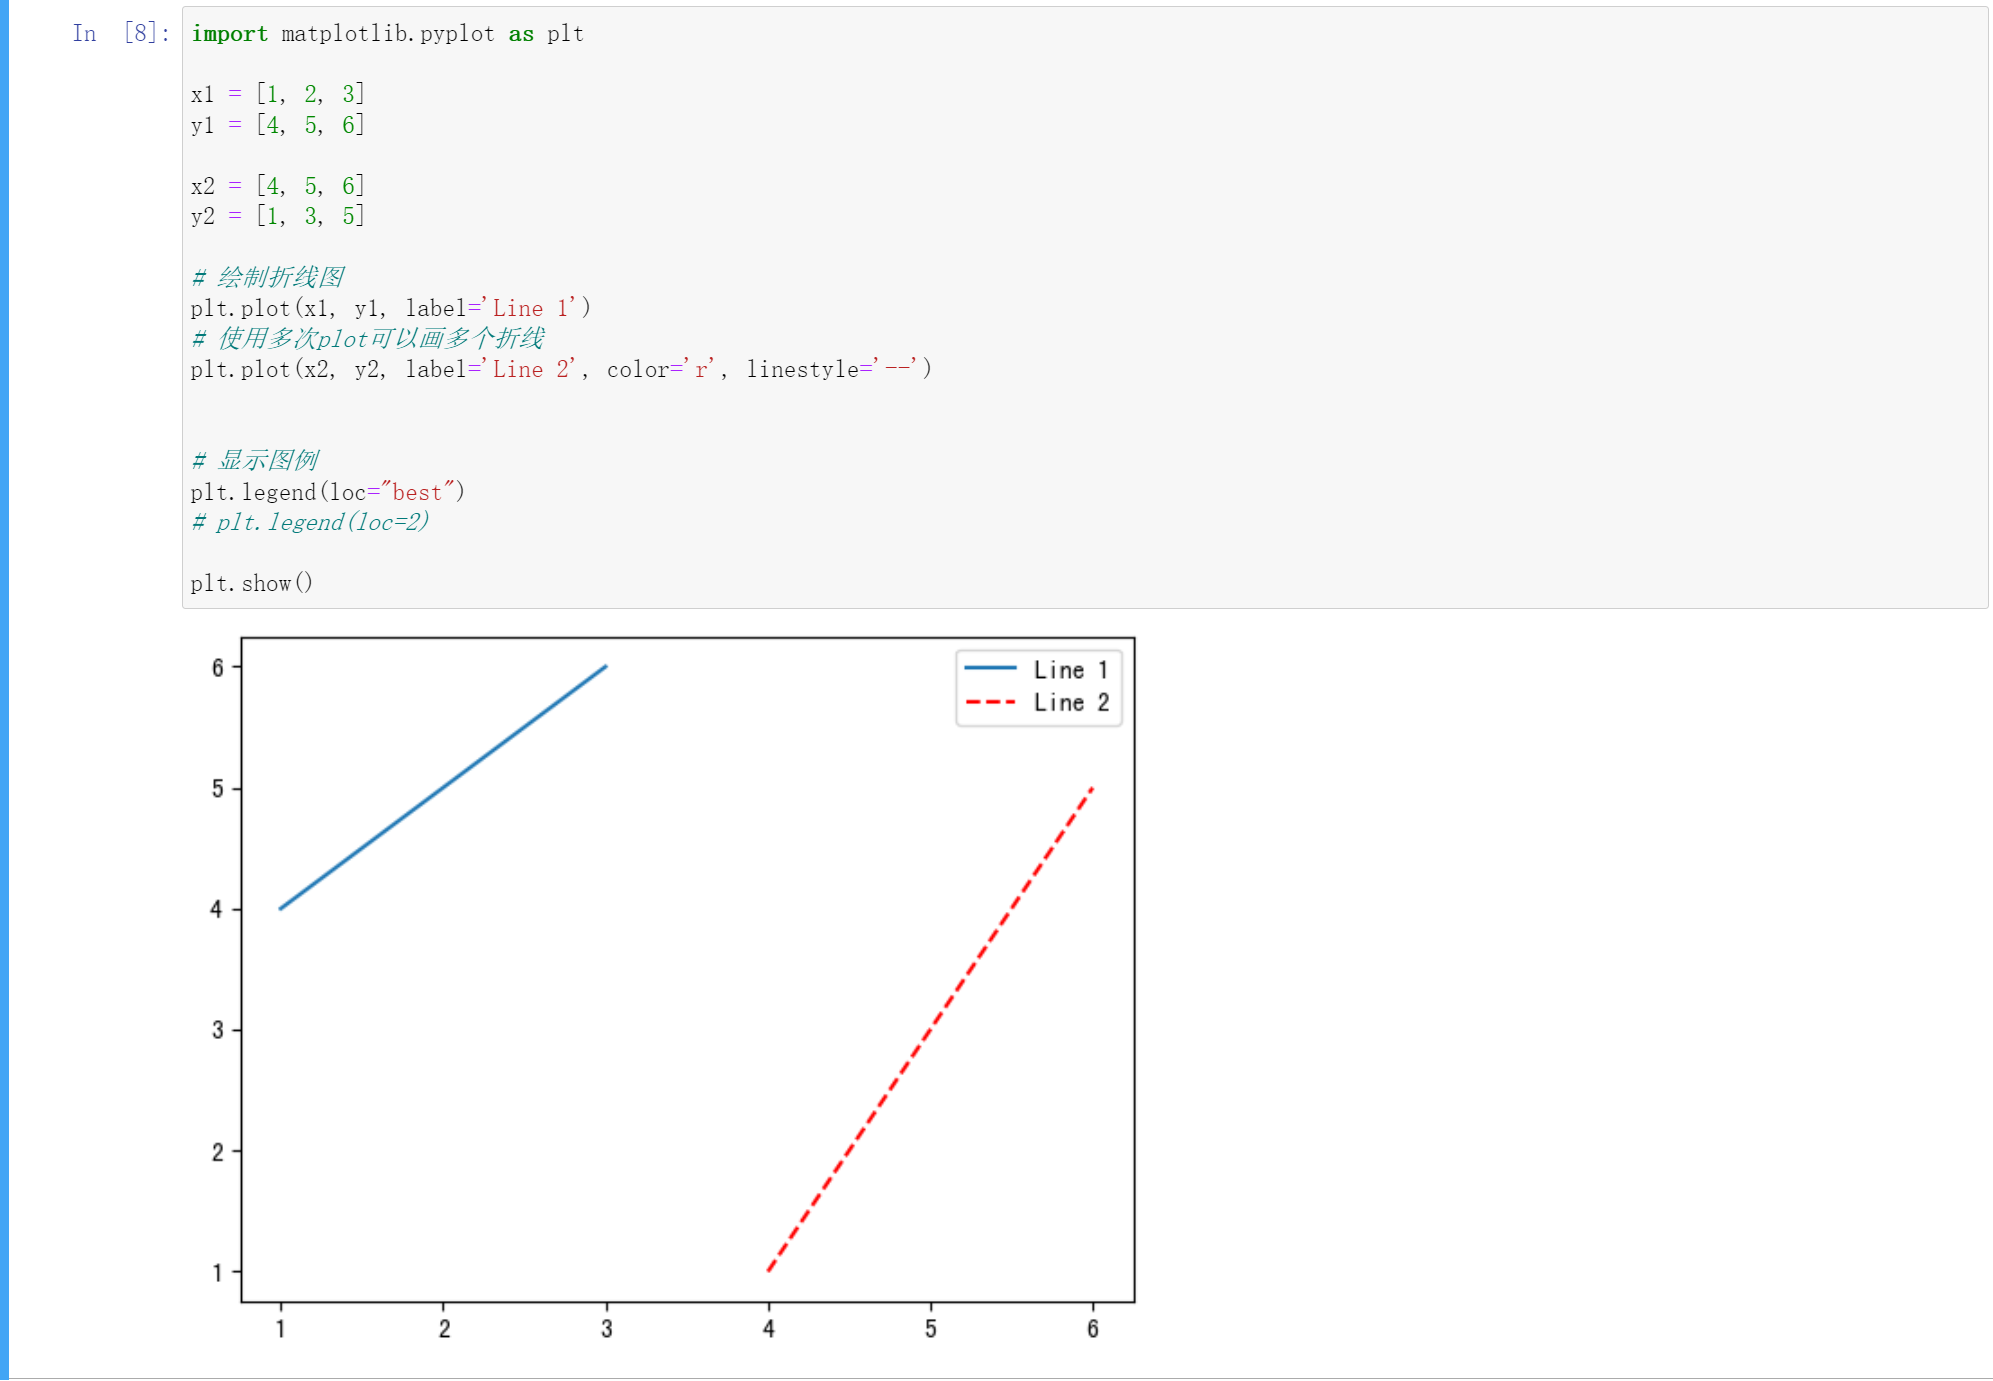Click the line y2 = [1, 3, 5]
1993x1381 pixels.
tap(278, 216)
